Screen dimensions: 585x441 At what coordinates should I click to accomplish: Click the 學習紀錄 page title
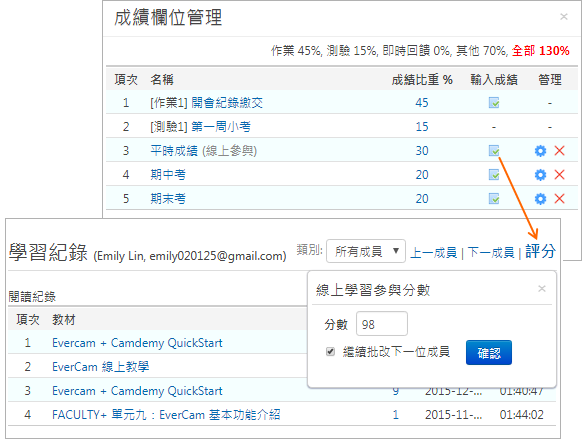[48, 252]
